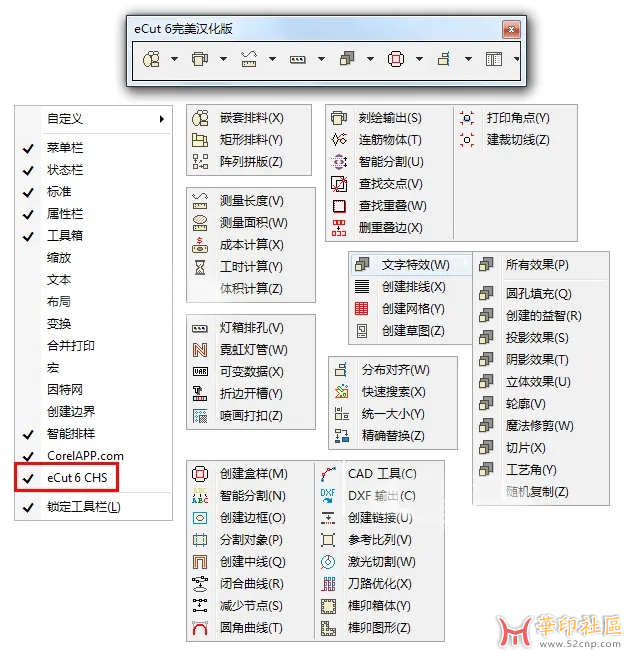Choose 体积计算(Z) menu entry
Screen dimensions: 625x651
point(250,289)
